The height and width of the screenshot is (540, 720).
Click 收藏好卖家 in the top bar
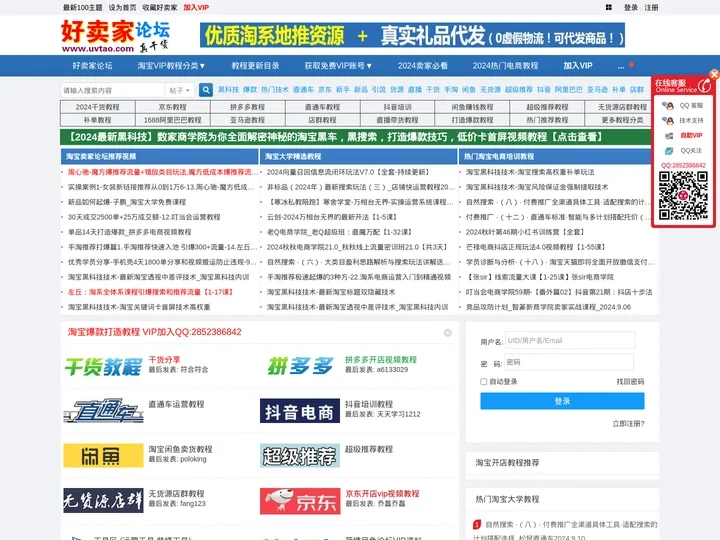pos(160,7)
